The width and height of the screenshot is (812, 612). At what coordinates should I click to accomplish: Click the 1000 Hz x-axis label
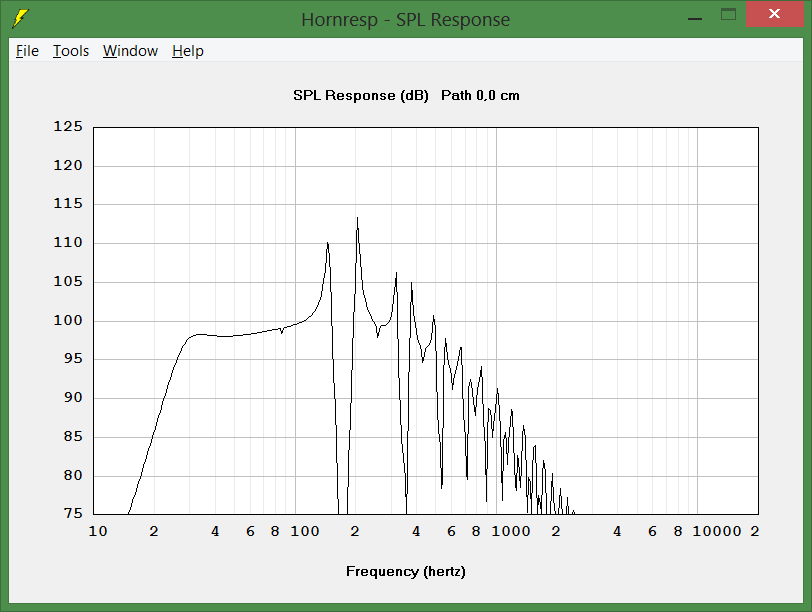coord(511,531)
